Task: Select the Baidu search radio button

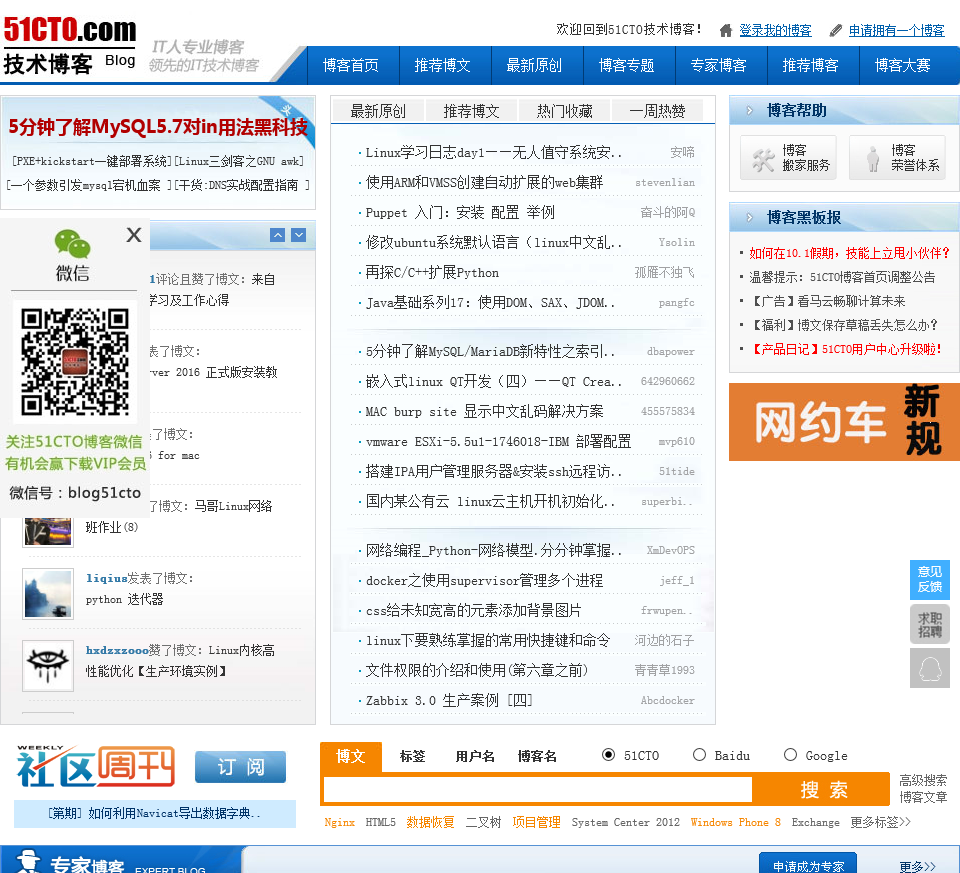Action: pyautogui.click(x=699, y=754)
